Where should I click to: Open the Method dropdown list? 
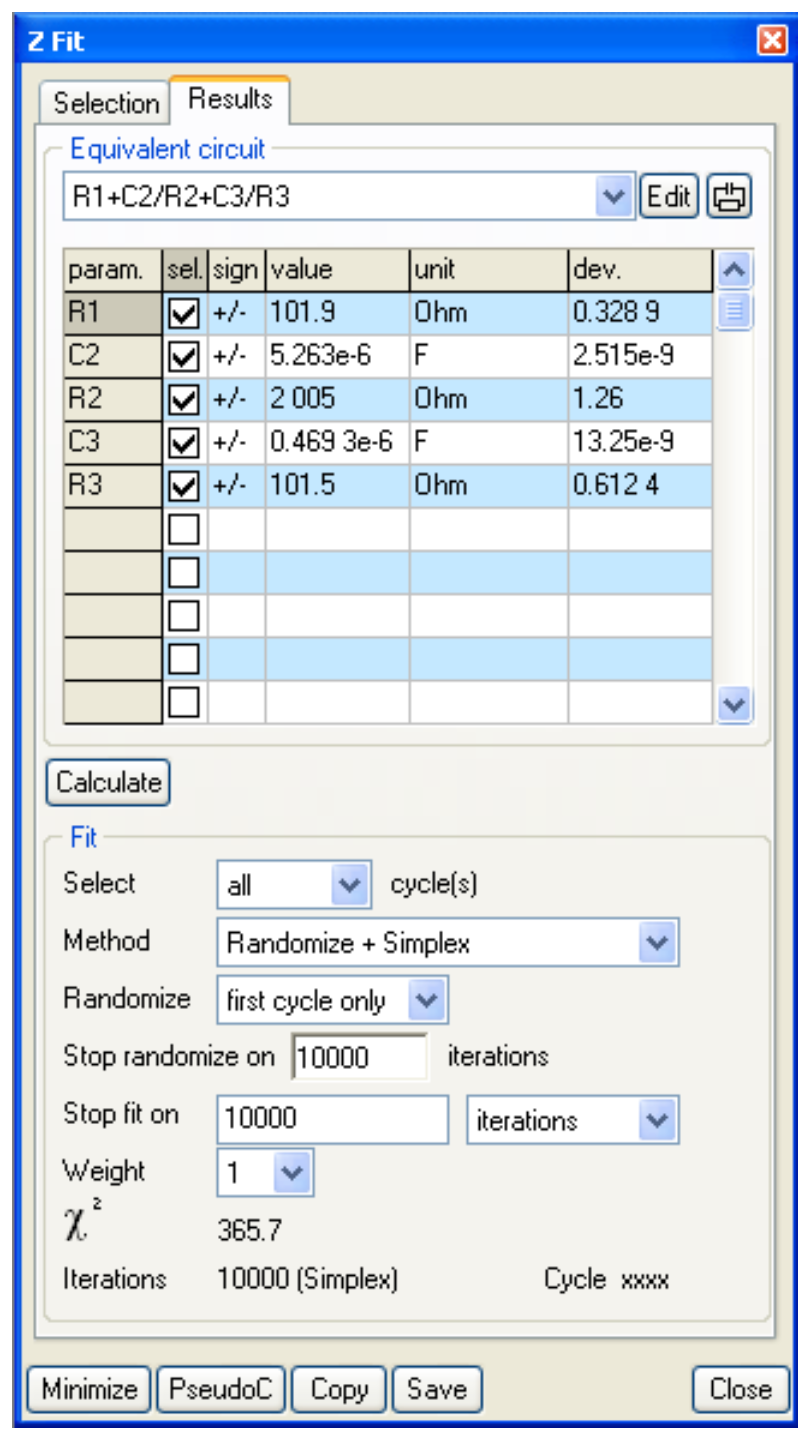656,942
